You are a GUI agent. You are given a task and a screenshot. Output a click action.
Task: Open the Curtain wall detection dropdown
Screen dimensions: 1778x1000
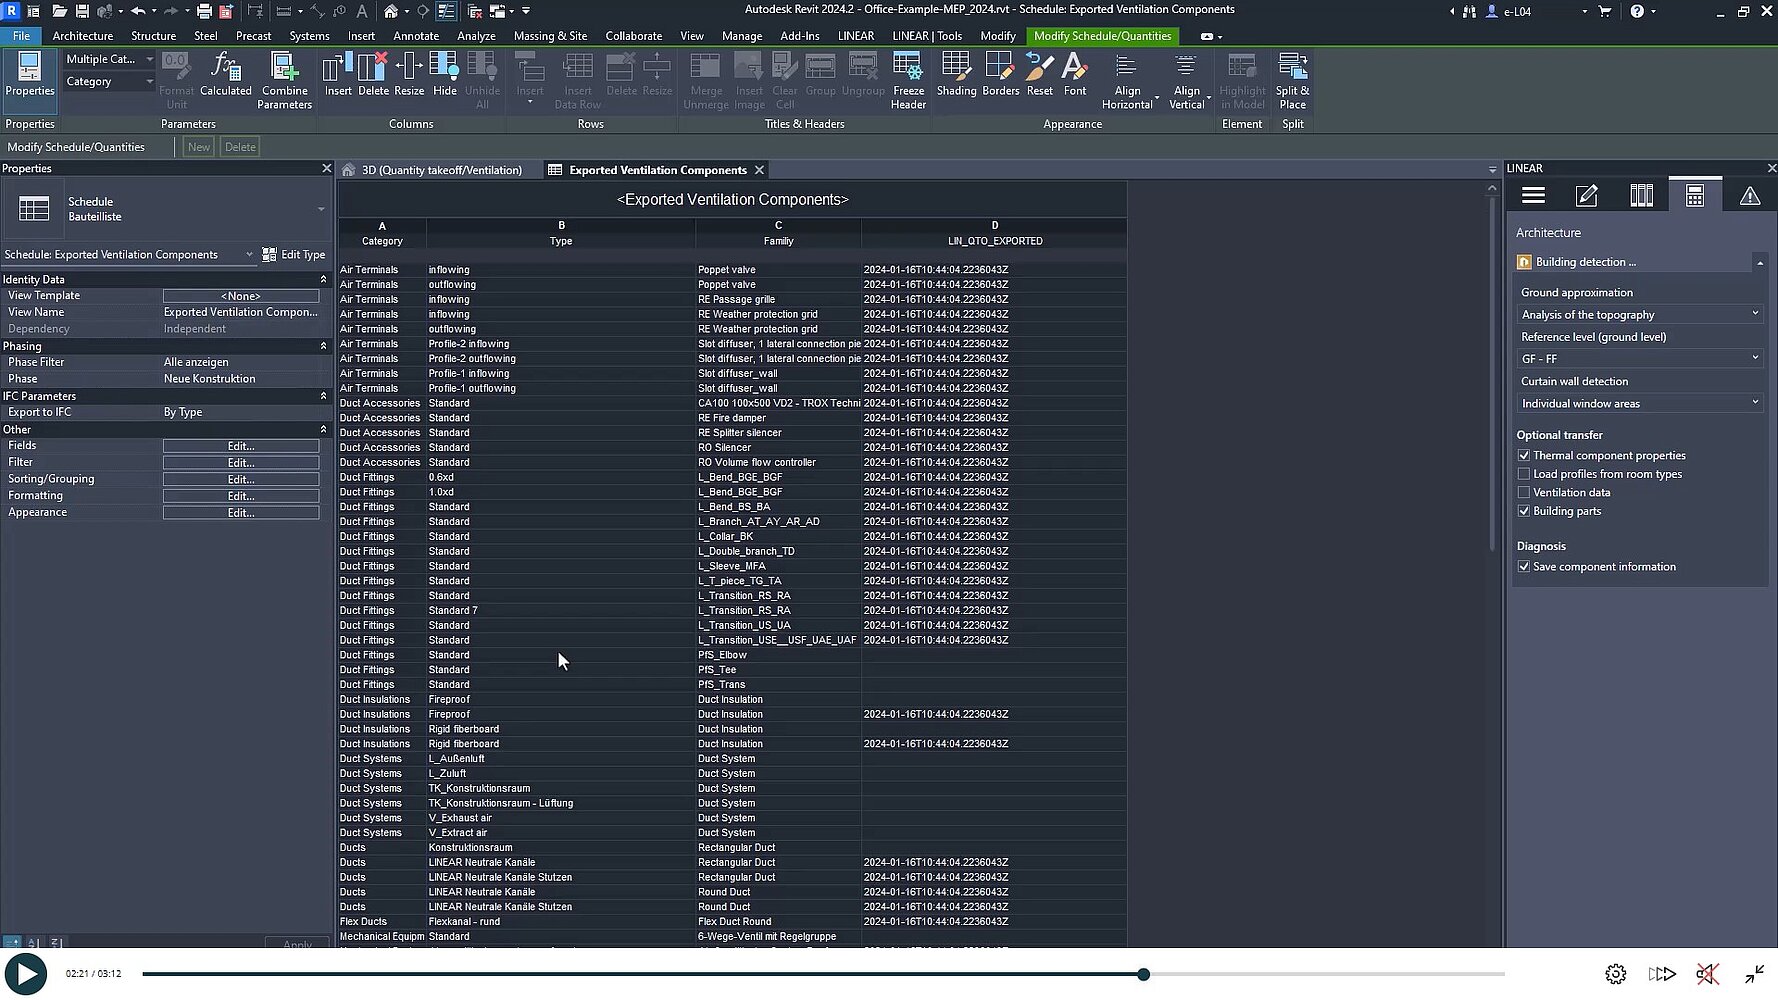click(x=1638, y=404)
